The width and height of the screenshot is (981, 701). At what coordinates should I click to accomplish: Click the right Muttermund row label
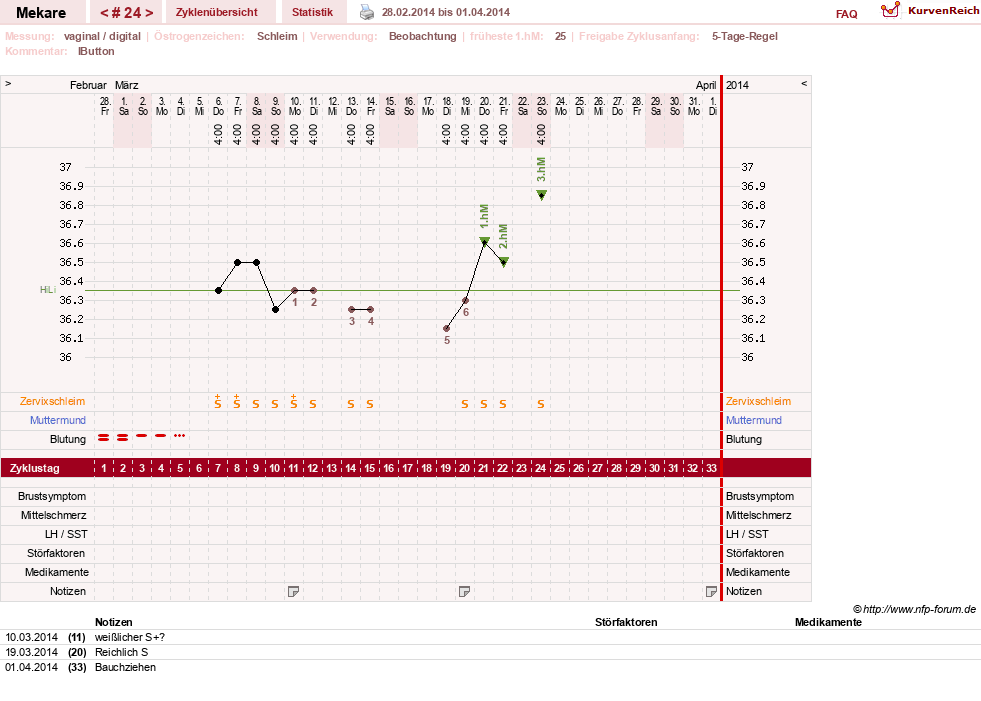pyautogui.click(x=754, y=420)
